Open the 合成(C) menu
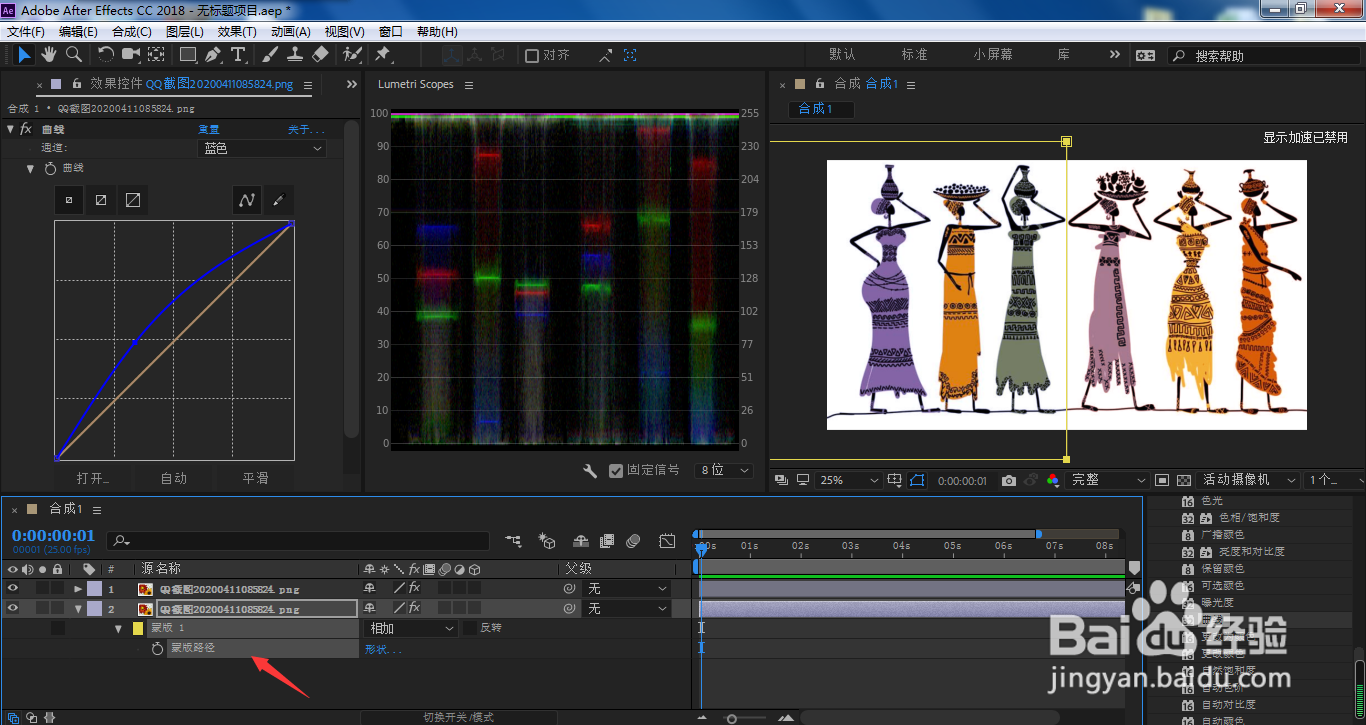The width and height of the screenshot is (1366, 725). click(x=132, y=32)
